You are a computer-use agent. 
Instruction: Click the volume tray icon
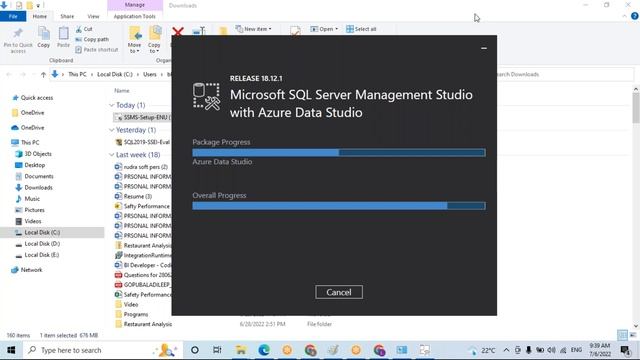[551, 350]
